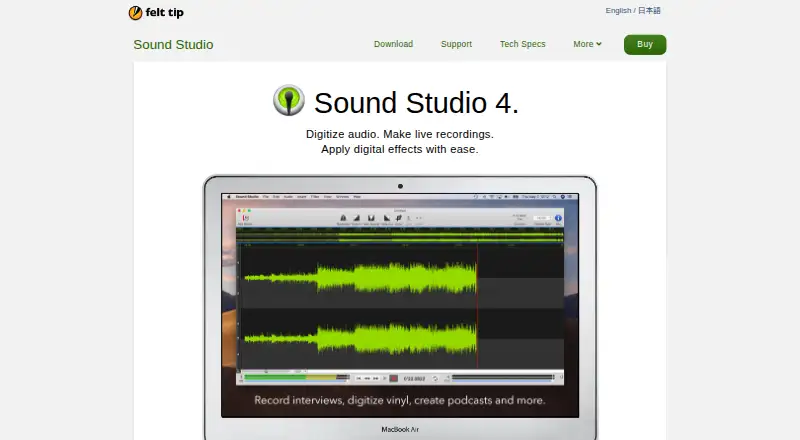Click the blue Info icon in app toolbar
800x440 pixels.
[x=558, y=218]
